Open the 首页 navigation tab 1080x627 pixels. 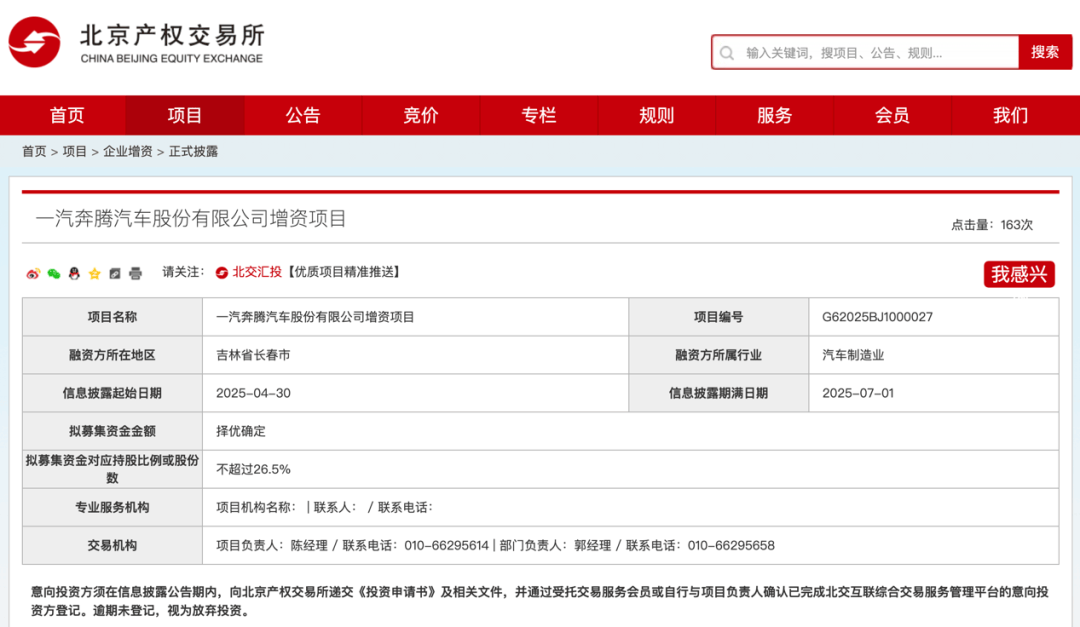point(67,115)
